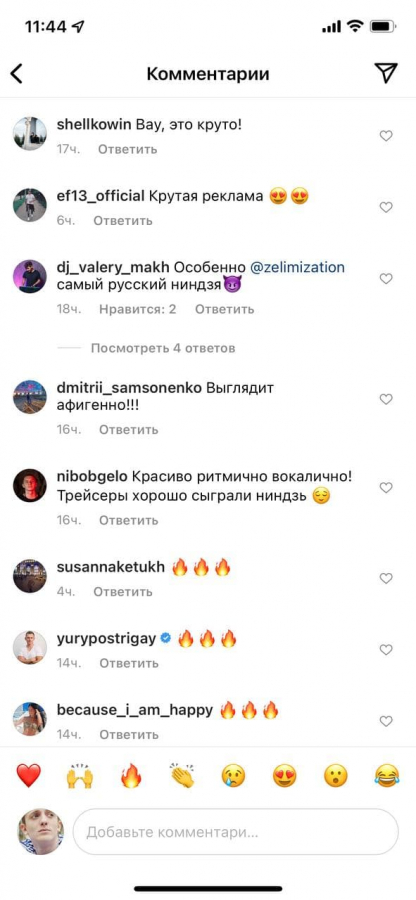Insert the laughing tears quick emoji
The image size is (416, 900).
tap(386, 776)
